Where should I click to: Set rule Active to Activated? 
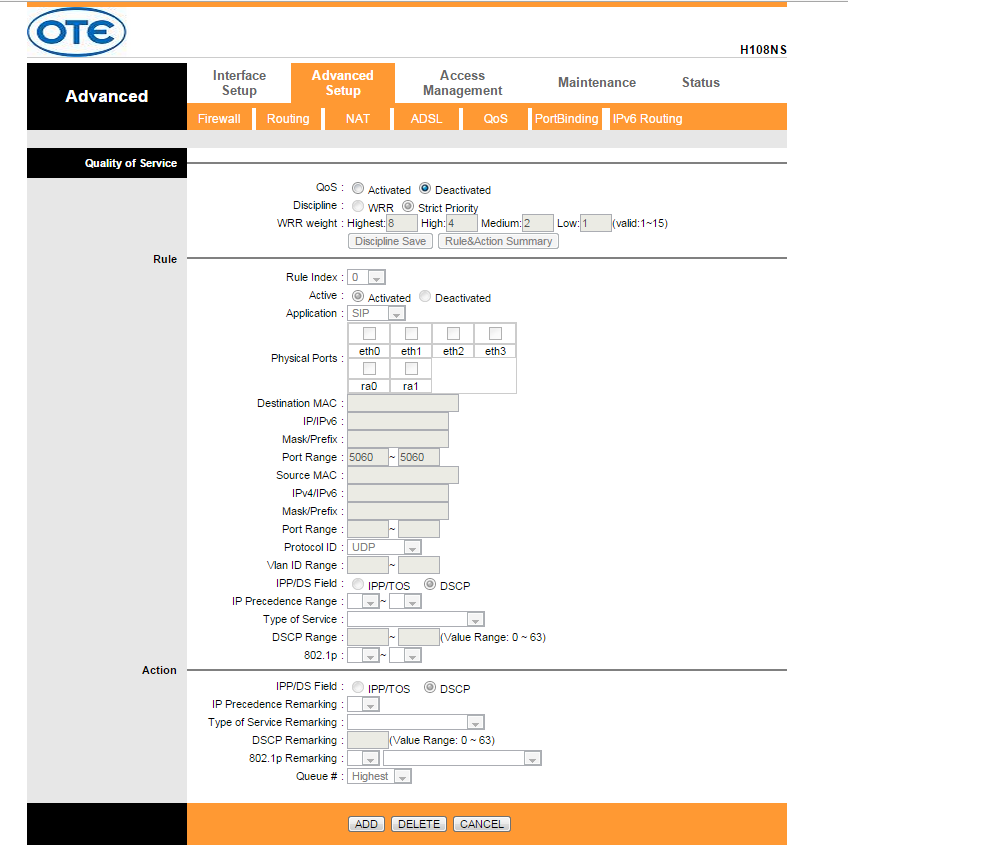coord(358,296)
